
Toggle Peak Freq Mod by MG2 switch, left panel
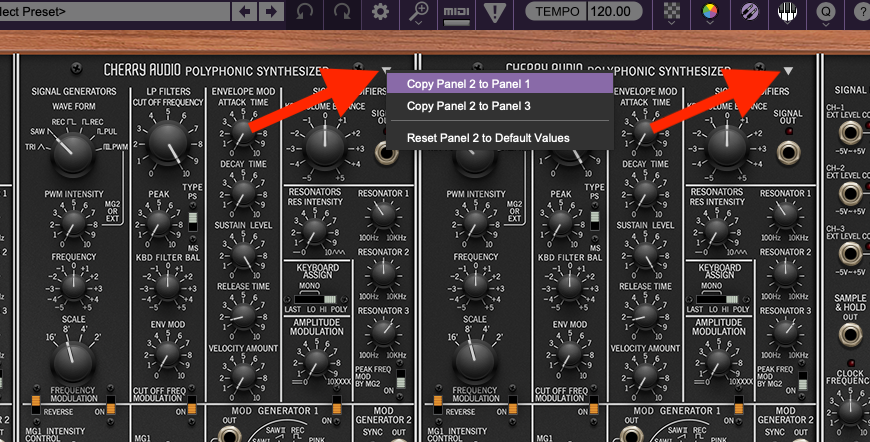pos(400,380)
